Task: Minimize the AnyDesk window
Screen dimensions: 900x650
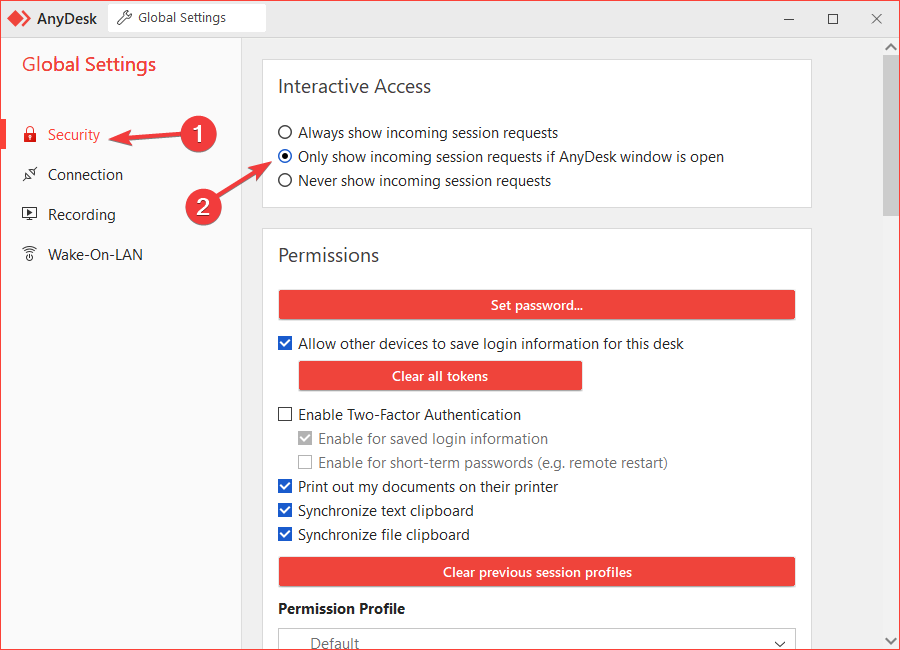Action: pyautogui.click(x=789, y=19)
